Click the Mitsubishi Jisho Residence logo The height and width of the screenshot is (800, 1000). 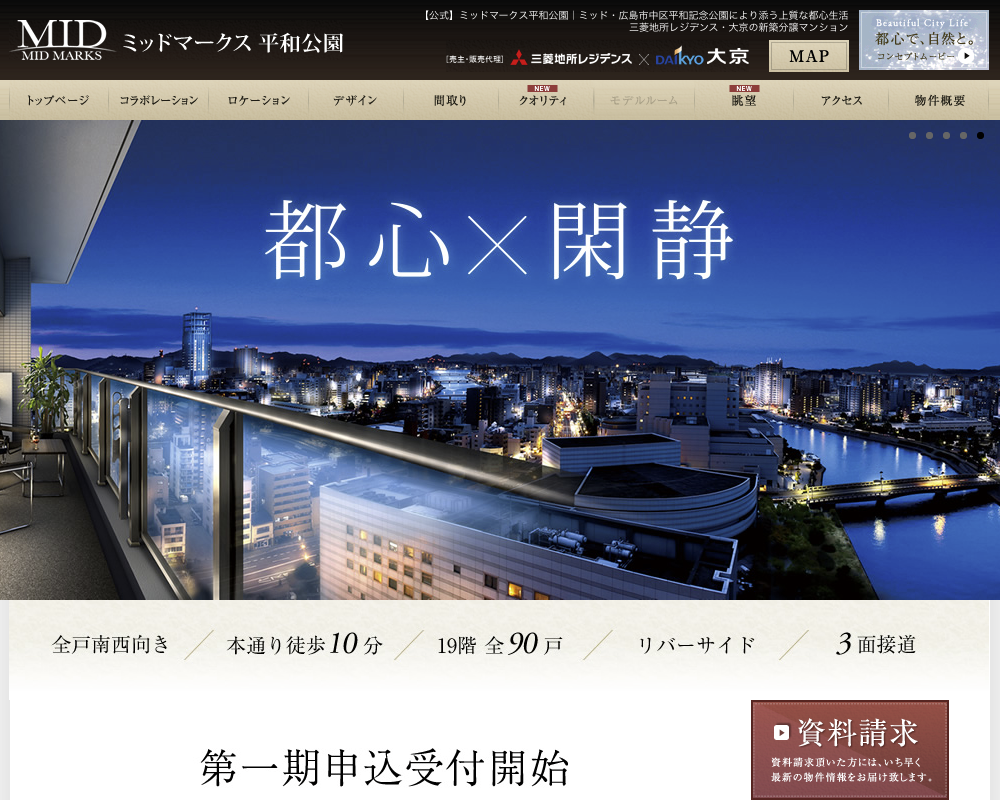[571, 58]
